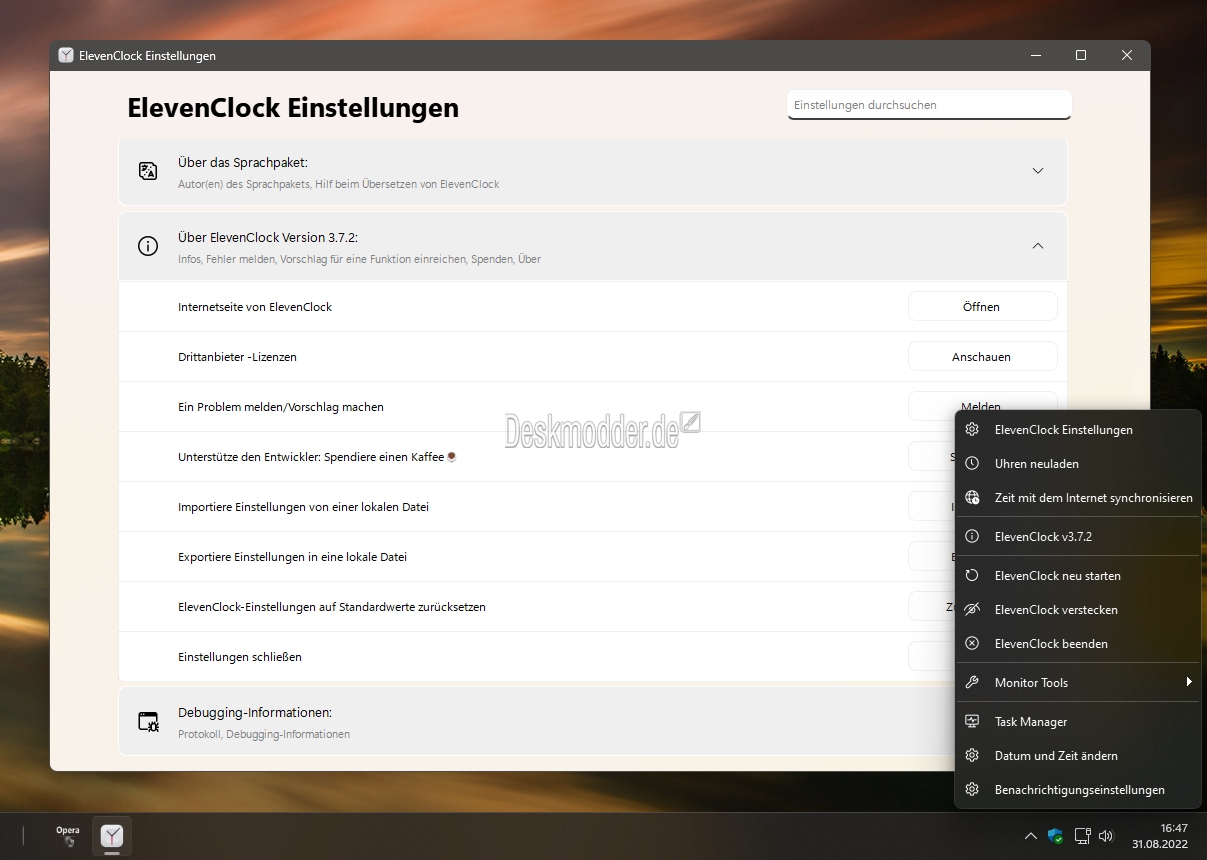Click the ElevenClock logo in the title bar
Screen dimensions: 1207x860
click(66, 56)
